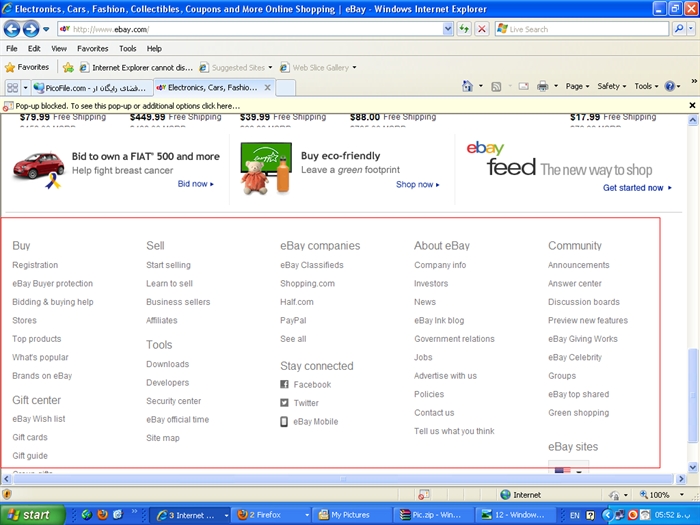Click the Windows Start button
700x525 pixels.
33,515
